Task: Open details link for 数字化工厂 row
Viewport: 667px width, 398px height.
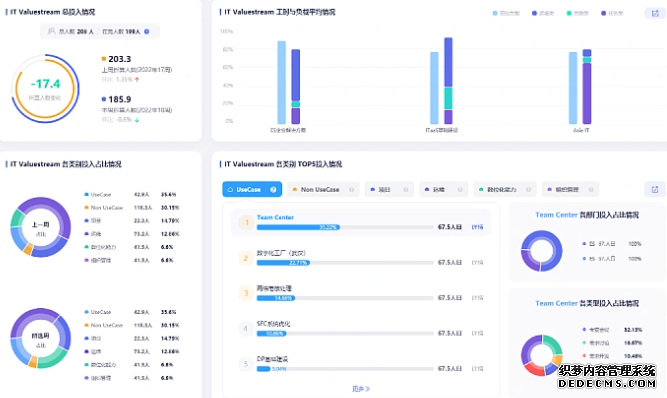Action: click(x=477, y=263)
